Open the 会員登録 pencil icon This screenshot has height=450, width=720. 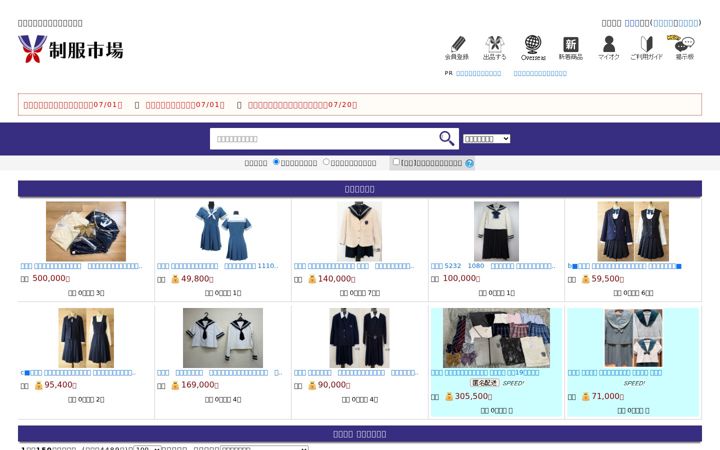457,48
